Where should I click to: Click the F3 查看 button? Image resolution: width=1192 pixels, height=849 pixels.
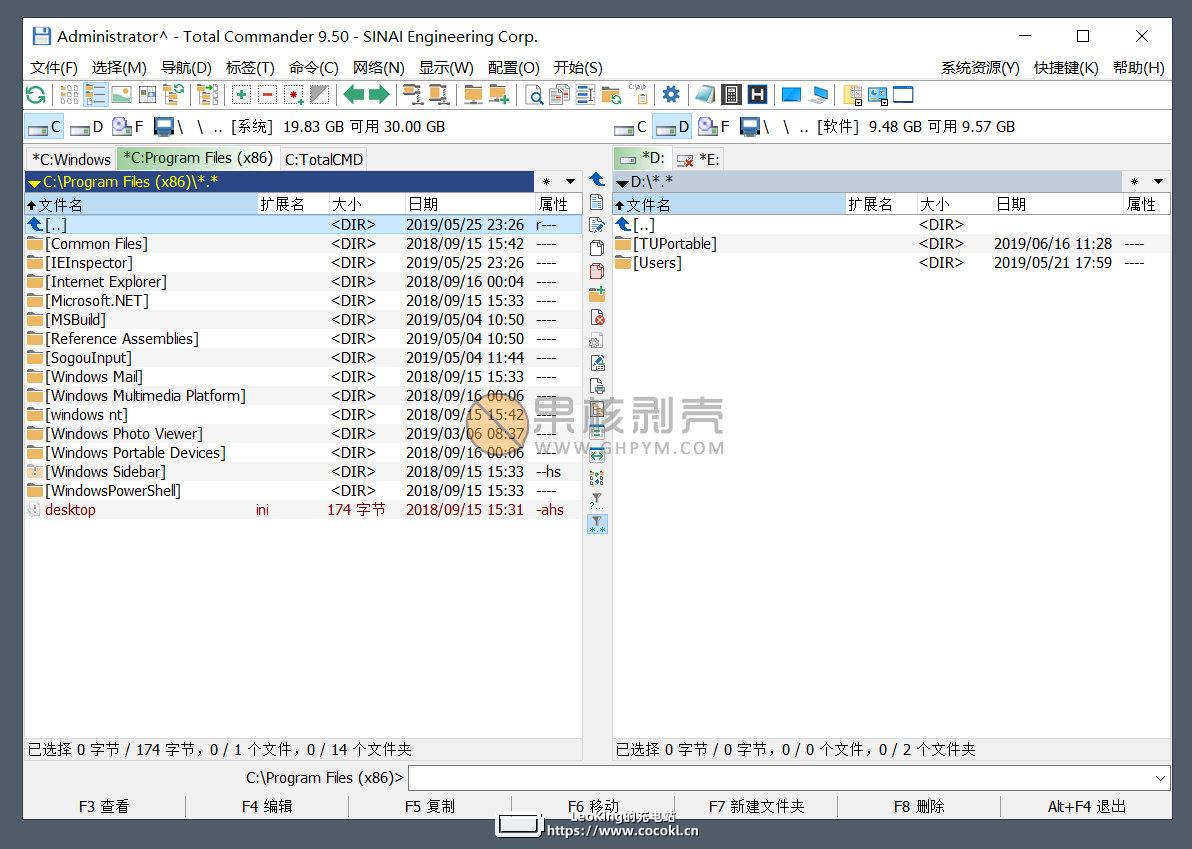tap(104, 806)
